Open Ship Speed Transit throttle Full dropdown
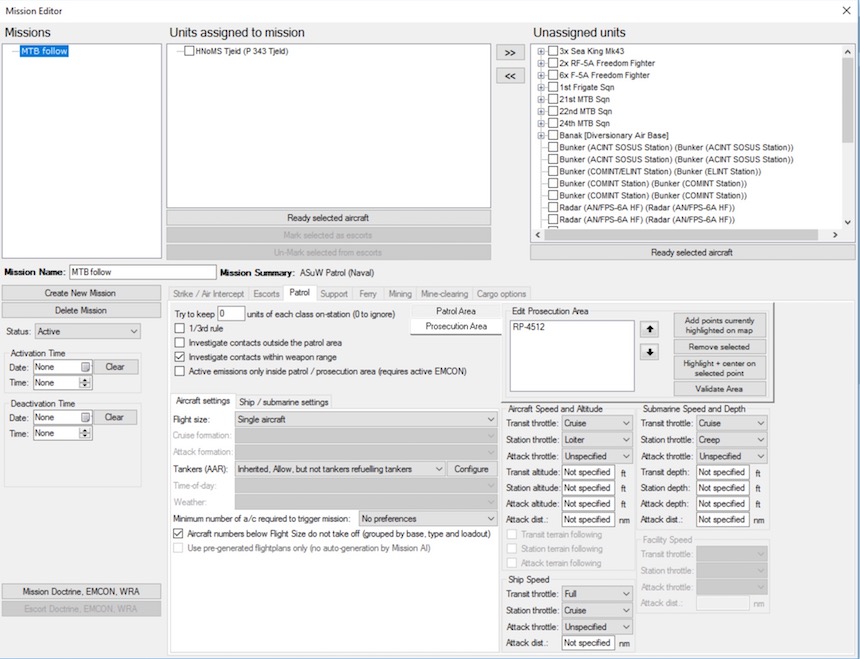This screenshot has height=659, width=860. [597, 594]
